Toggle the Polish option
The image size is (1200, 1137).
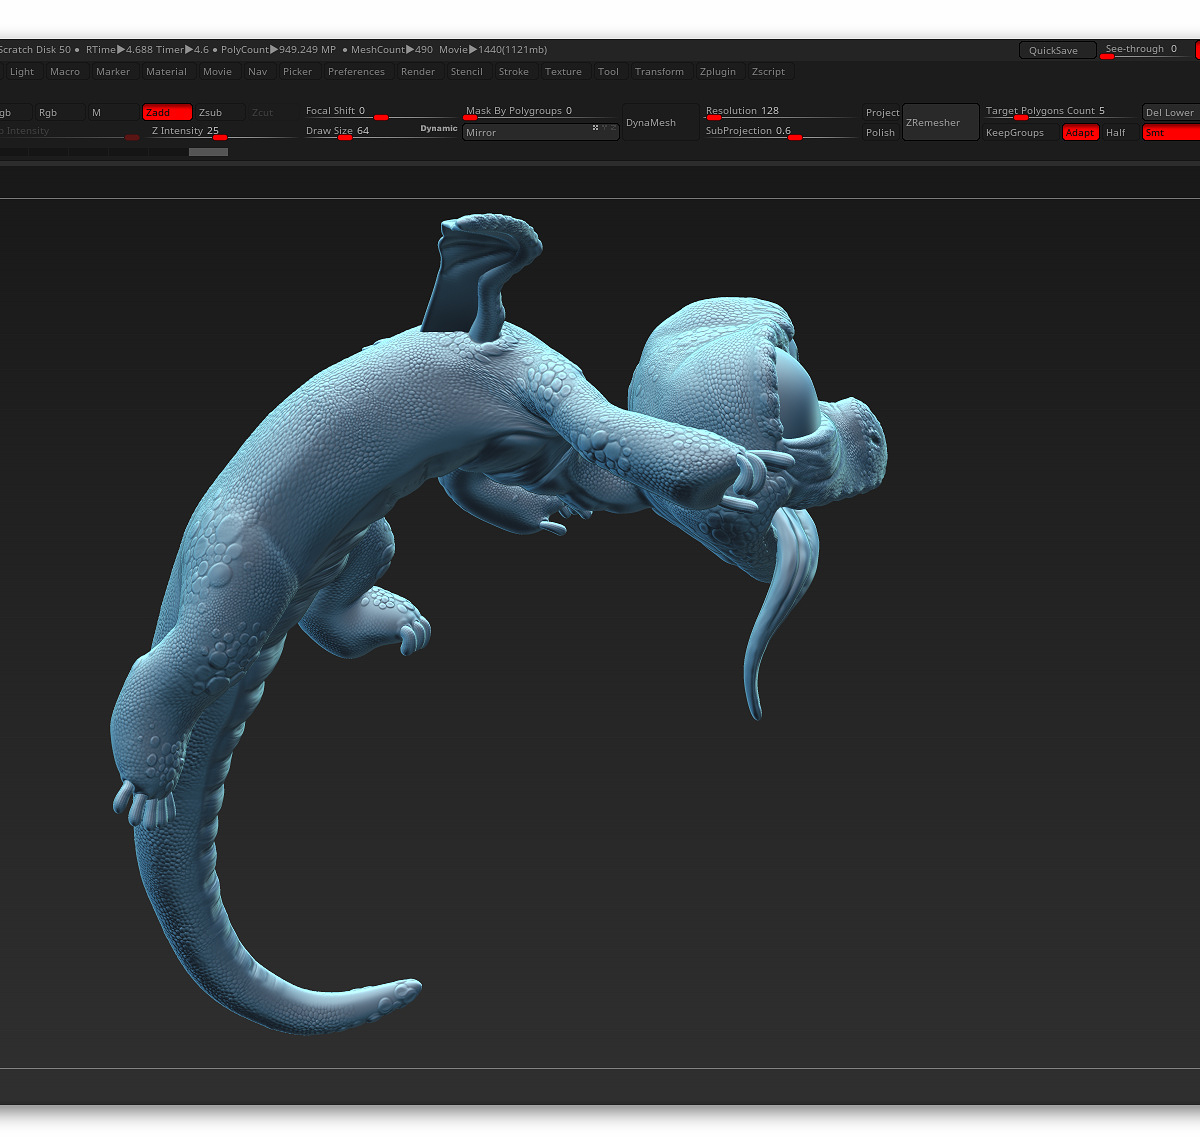click(881, 133)
